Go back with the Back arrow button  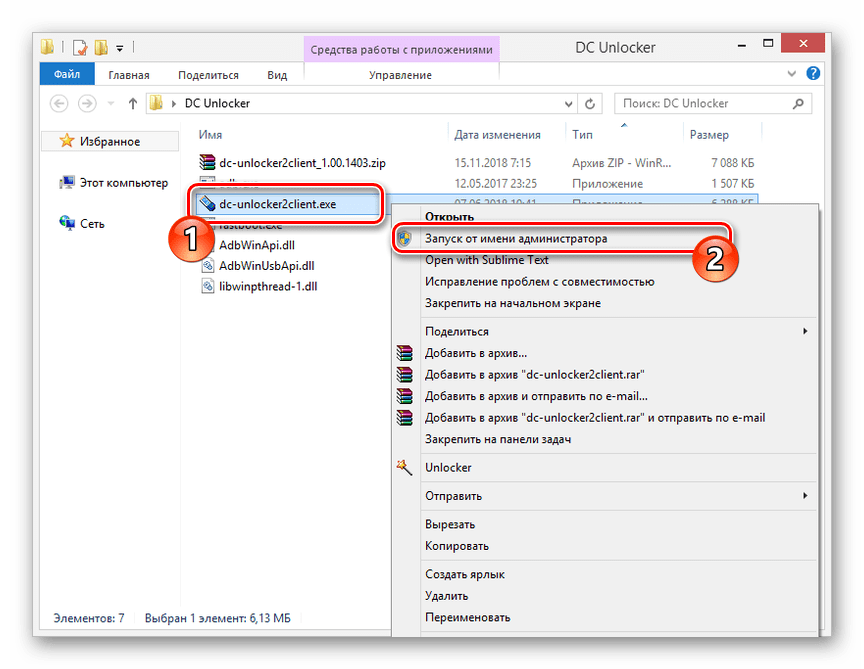coord(60,104)
